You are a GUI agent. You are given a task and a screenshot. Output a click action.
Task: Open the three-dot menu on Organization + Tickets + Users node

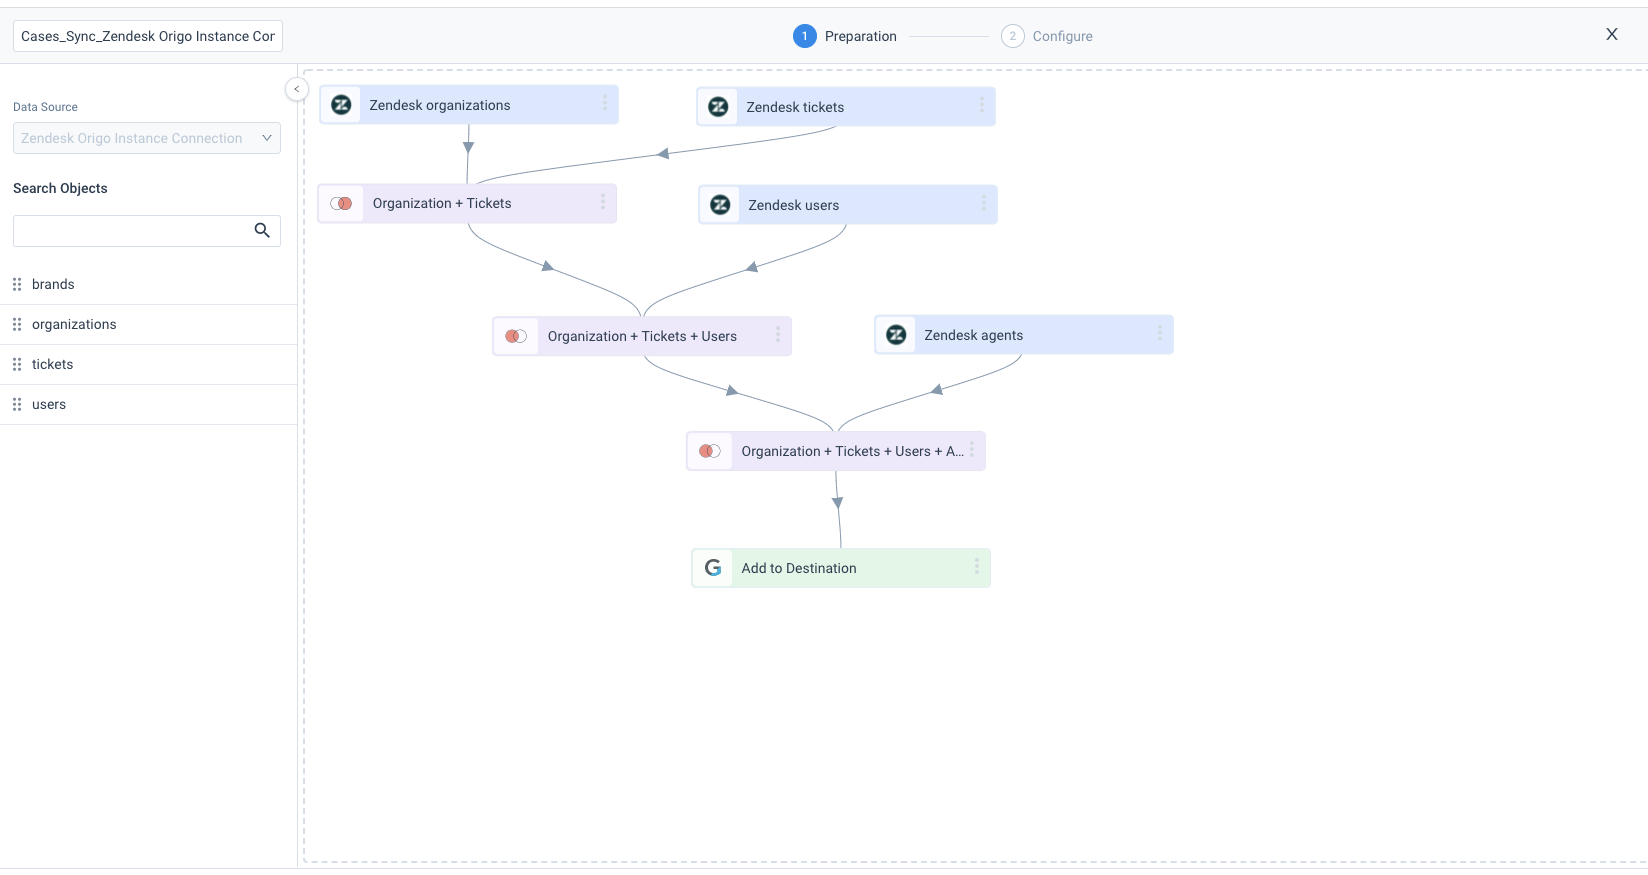pos(777,335)
